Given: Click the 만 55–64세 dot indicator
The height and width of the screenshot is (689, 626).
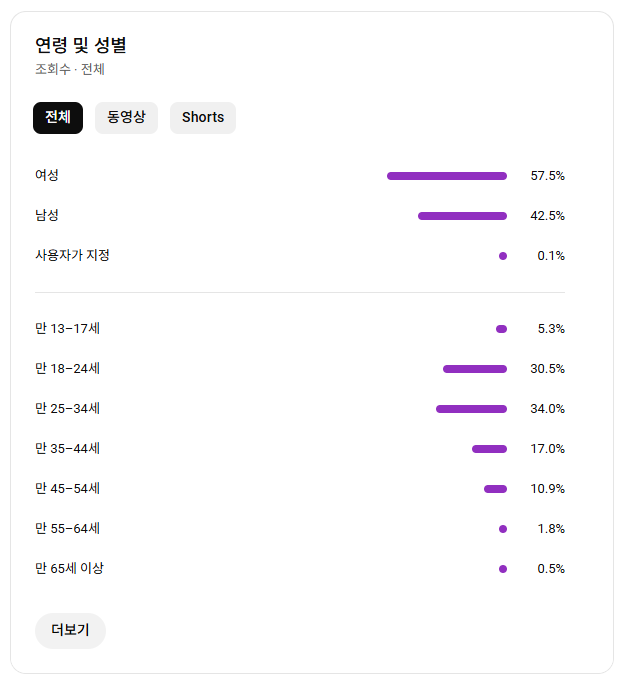Looking at the screenshot, I should 503,529.
